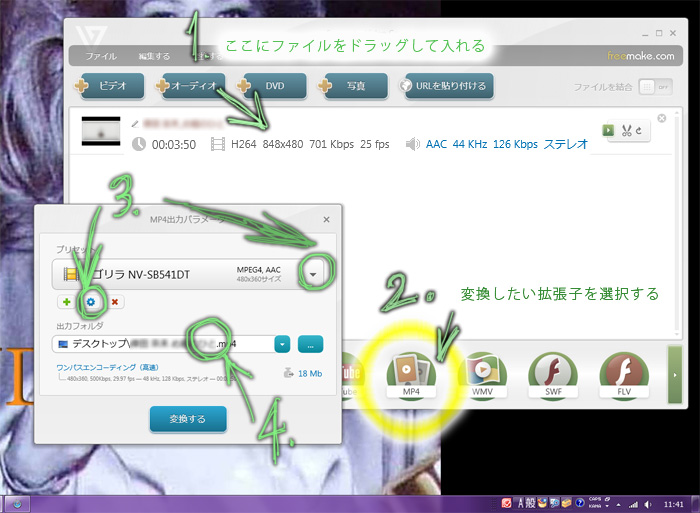Open the output folder dropdown arrow
Image resolution: width=700 pixels, height=513 pixels.
click(x=282, y=344)
